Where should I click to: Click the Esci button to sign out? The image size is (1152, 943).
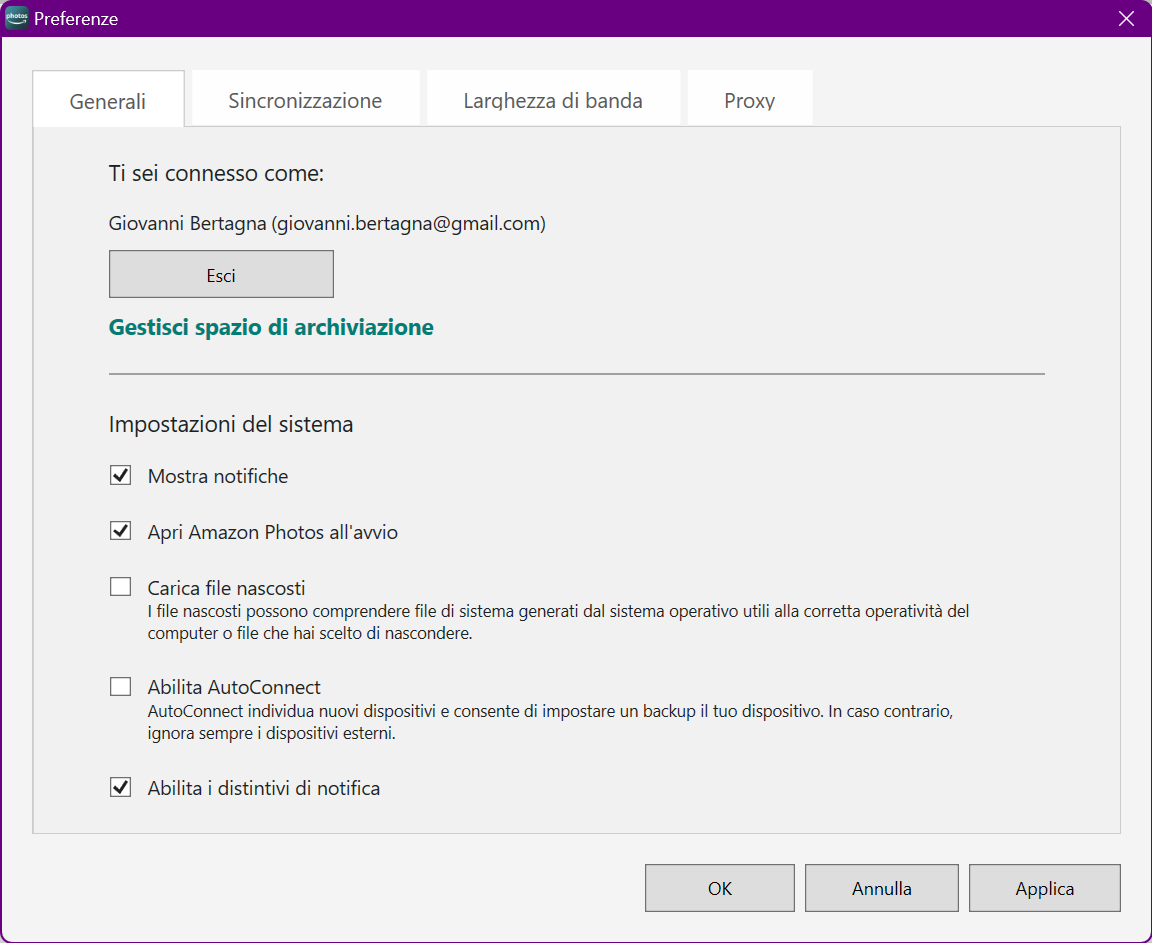point(221,274)
